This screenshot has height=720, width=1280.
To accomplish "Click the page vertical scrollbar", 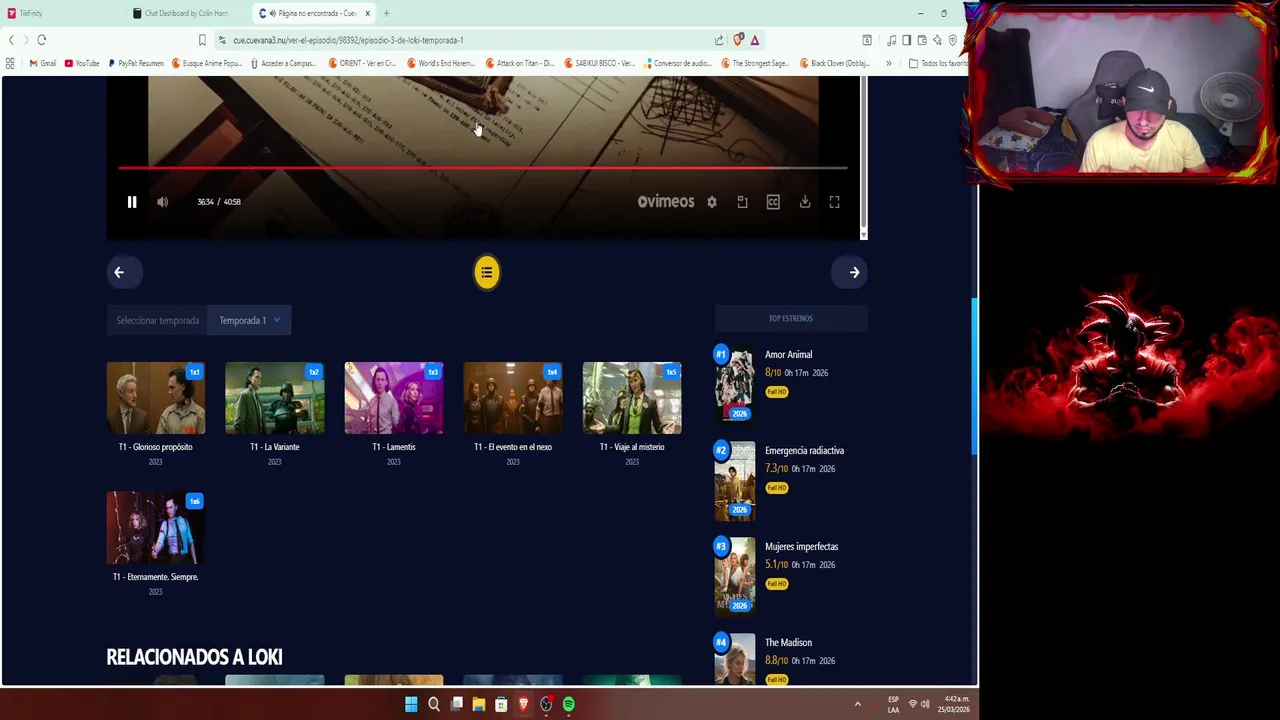I will (x=974, y=376).
